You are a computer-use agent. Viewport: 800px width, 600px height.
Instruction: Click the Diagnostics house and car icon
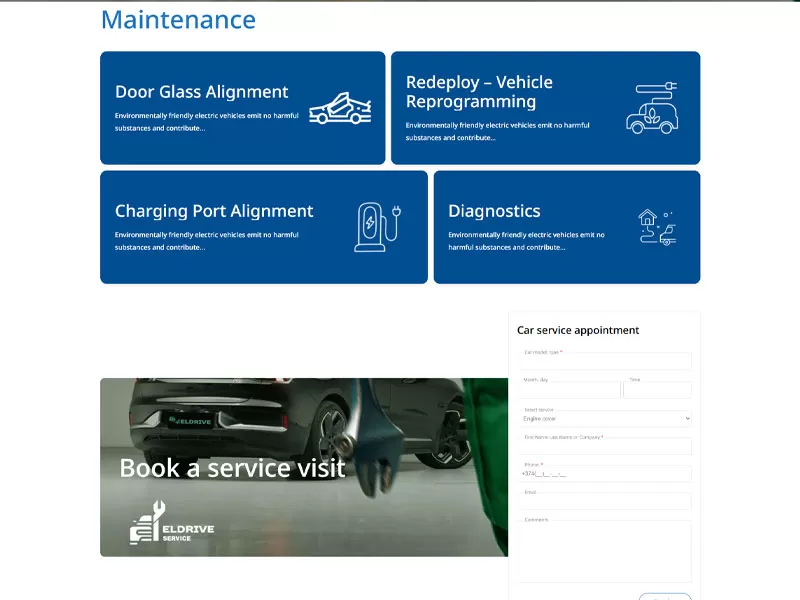coord(657,227)
